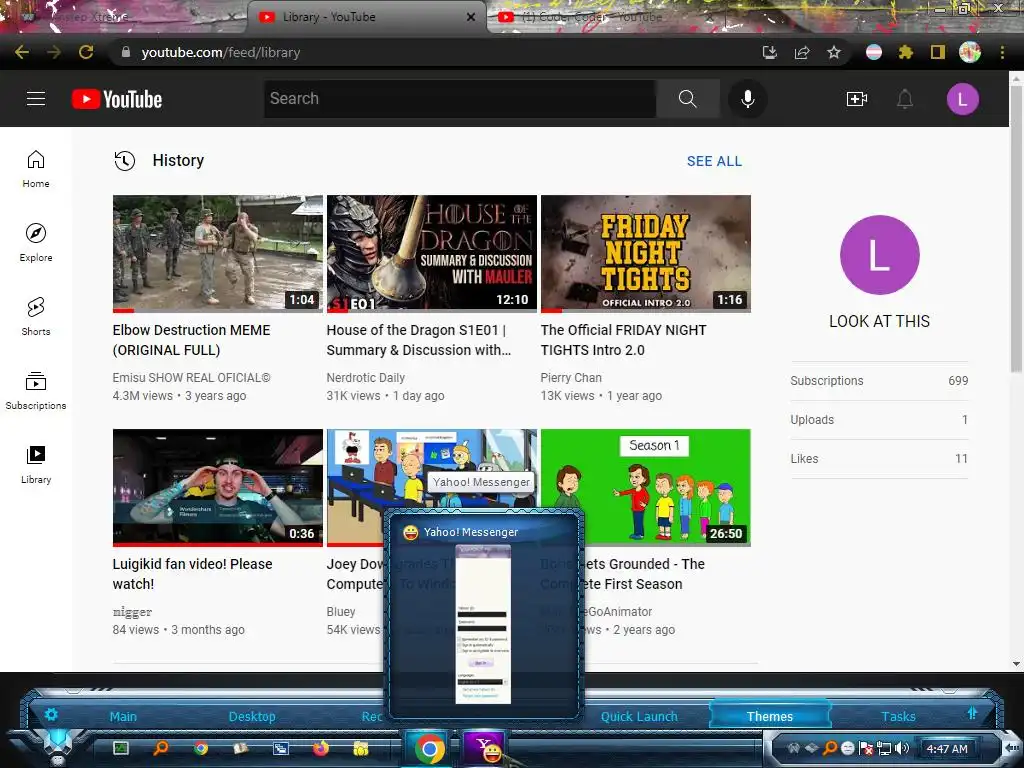The width and height of the screenshot is (1024, 768).
Task: Click the large L profile circle
Action: pyautogui.click(x=879, y=255)
